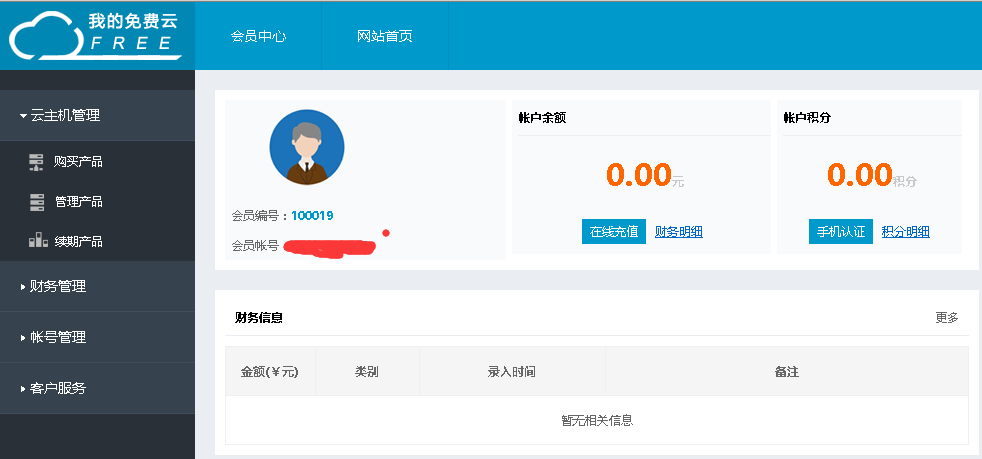This screenshot has width=982, height=459.
Task: Click the 帐户积分 panel heading
Action: (x=807, y=117)
